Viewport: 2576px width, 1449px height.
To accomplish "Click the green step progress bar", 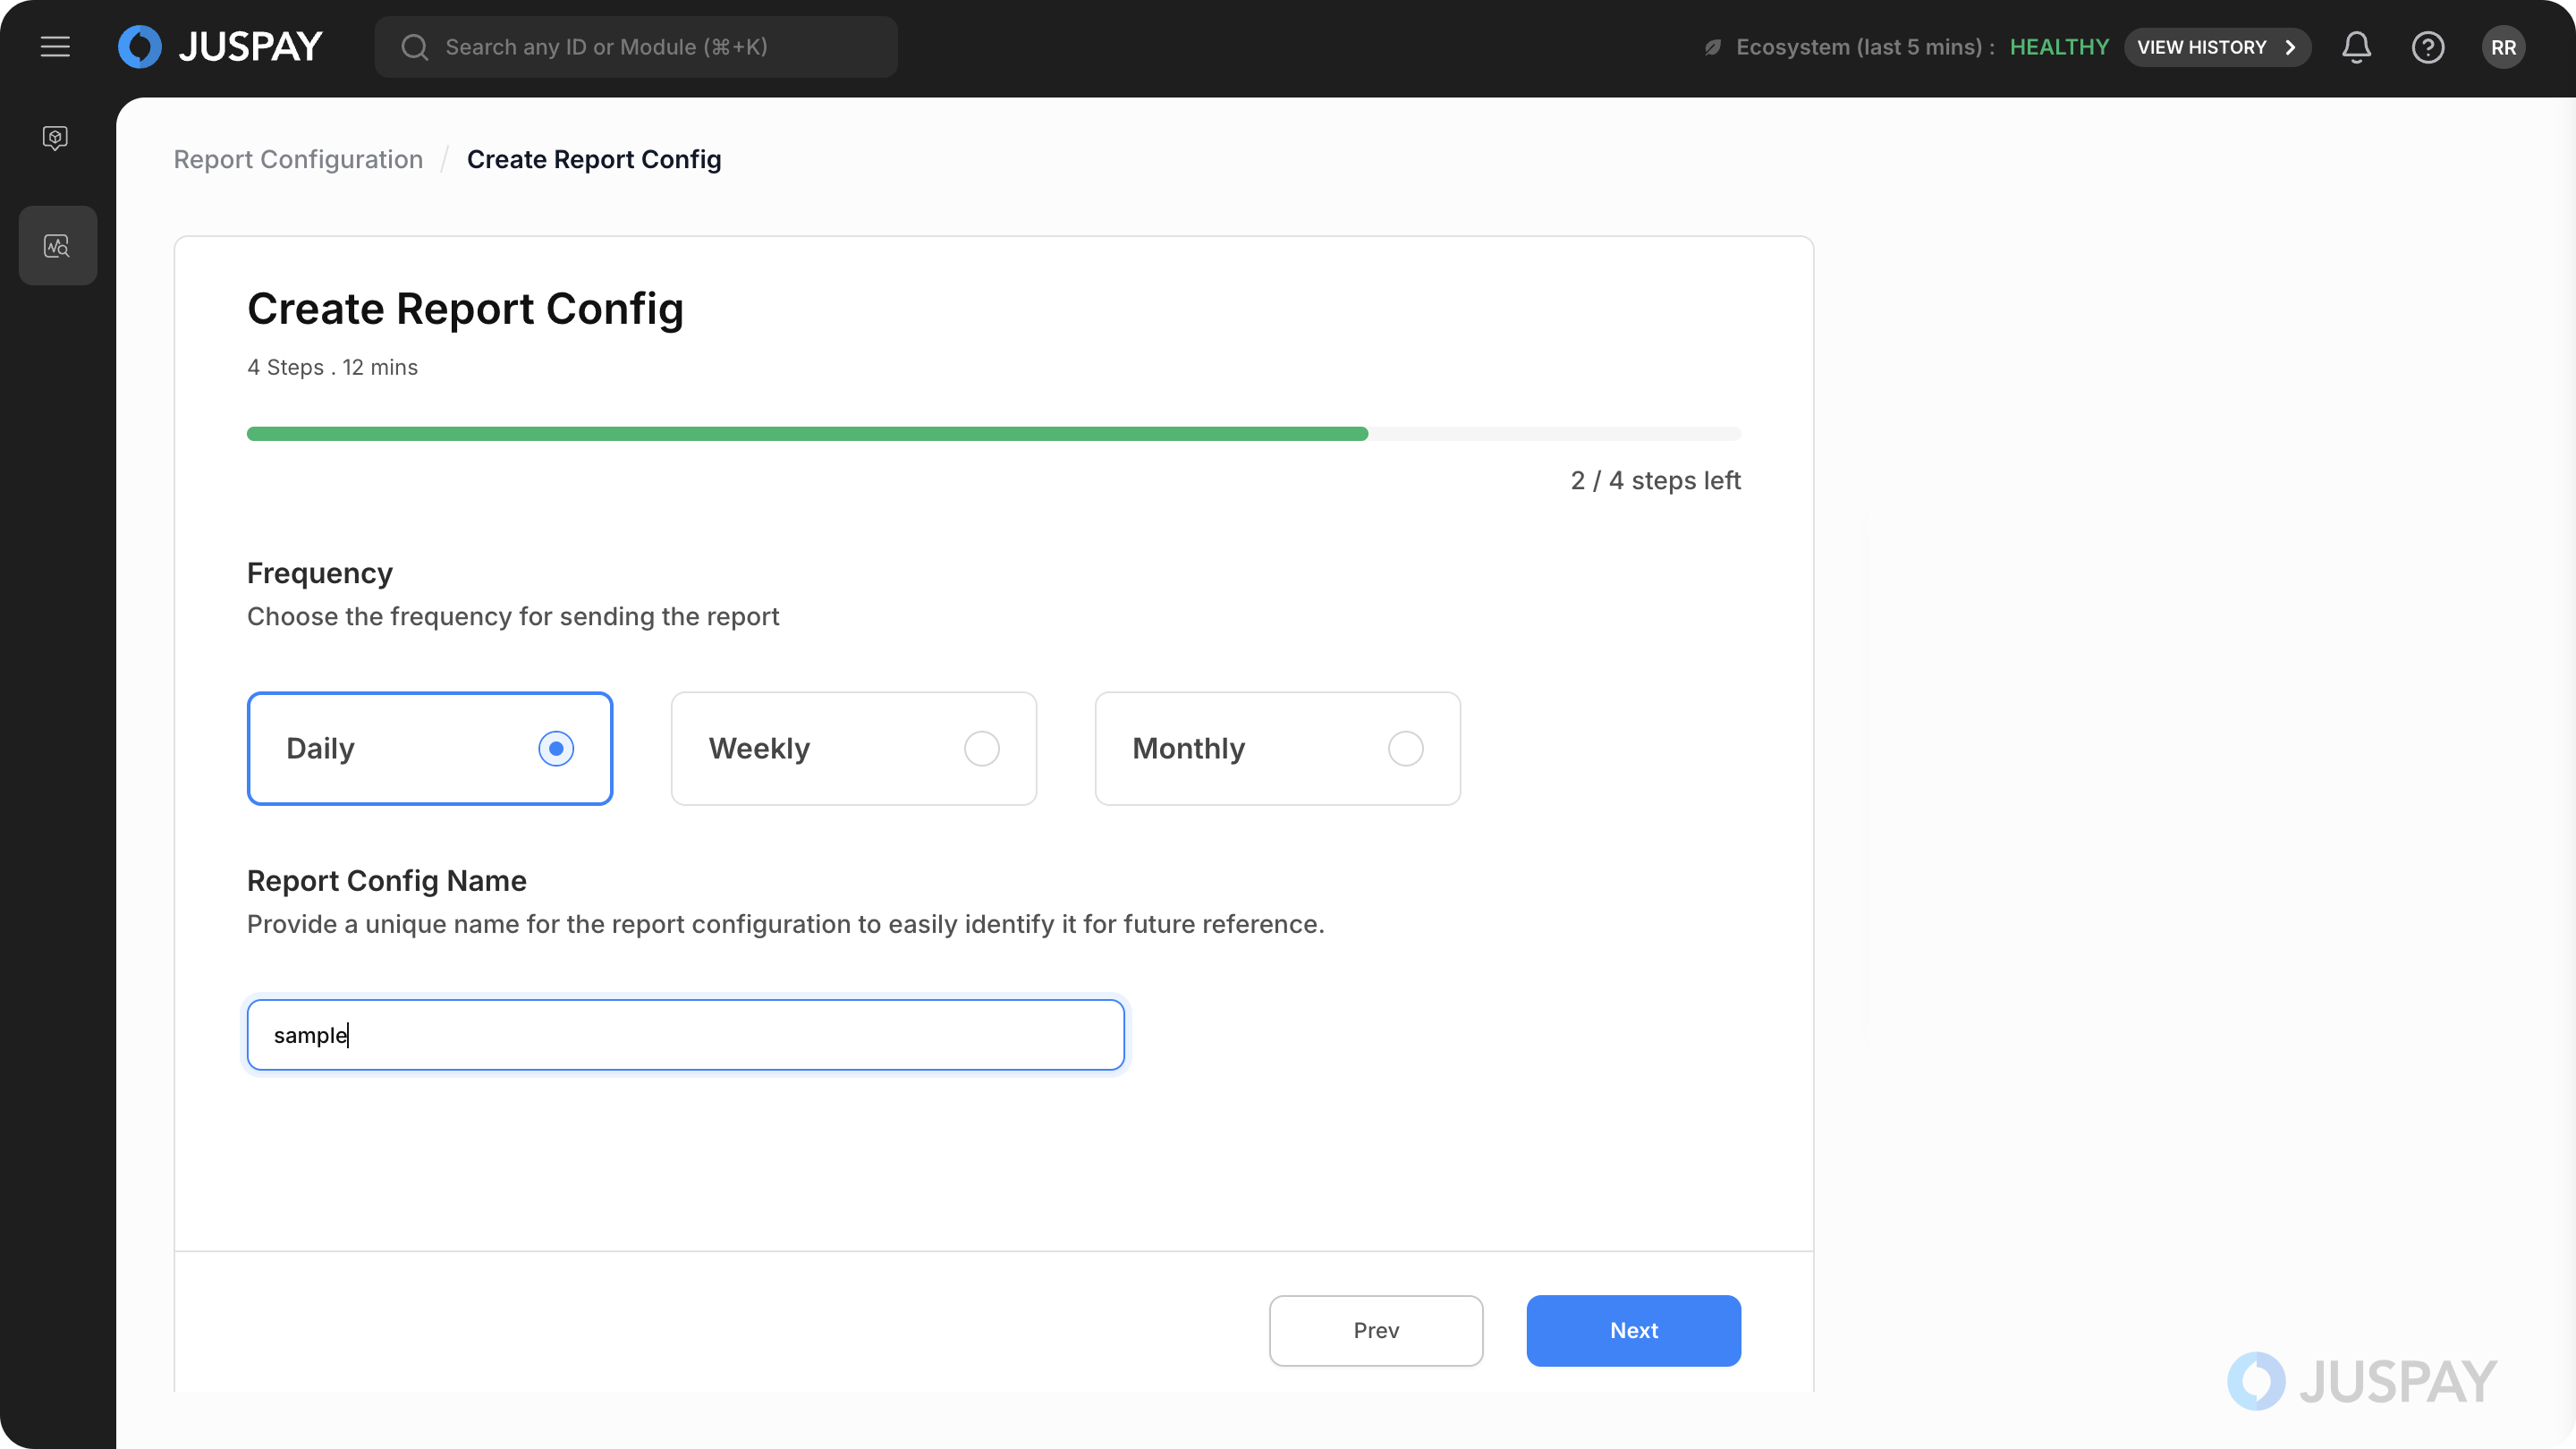I will (806, 434).
